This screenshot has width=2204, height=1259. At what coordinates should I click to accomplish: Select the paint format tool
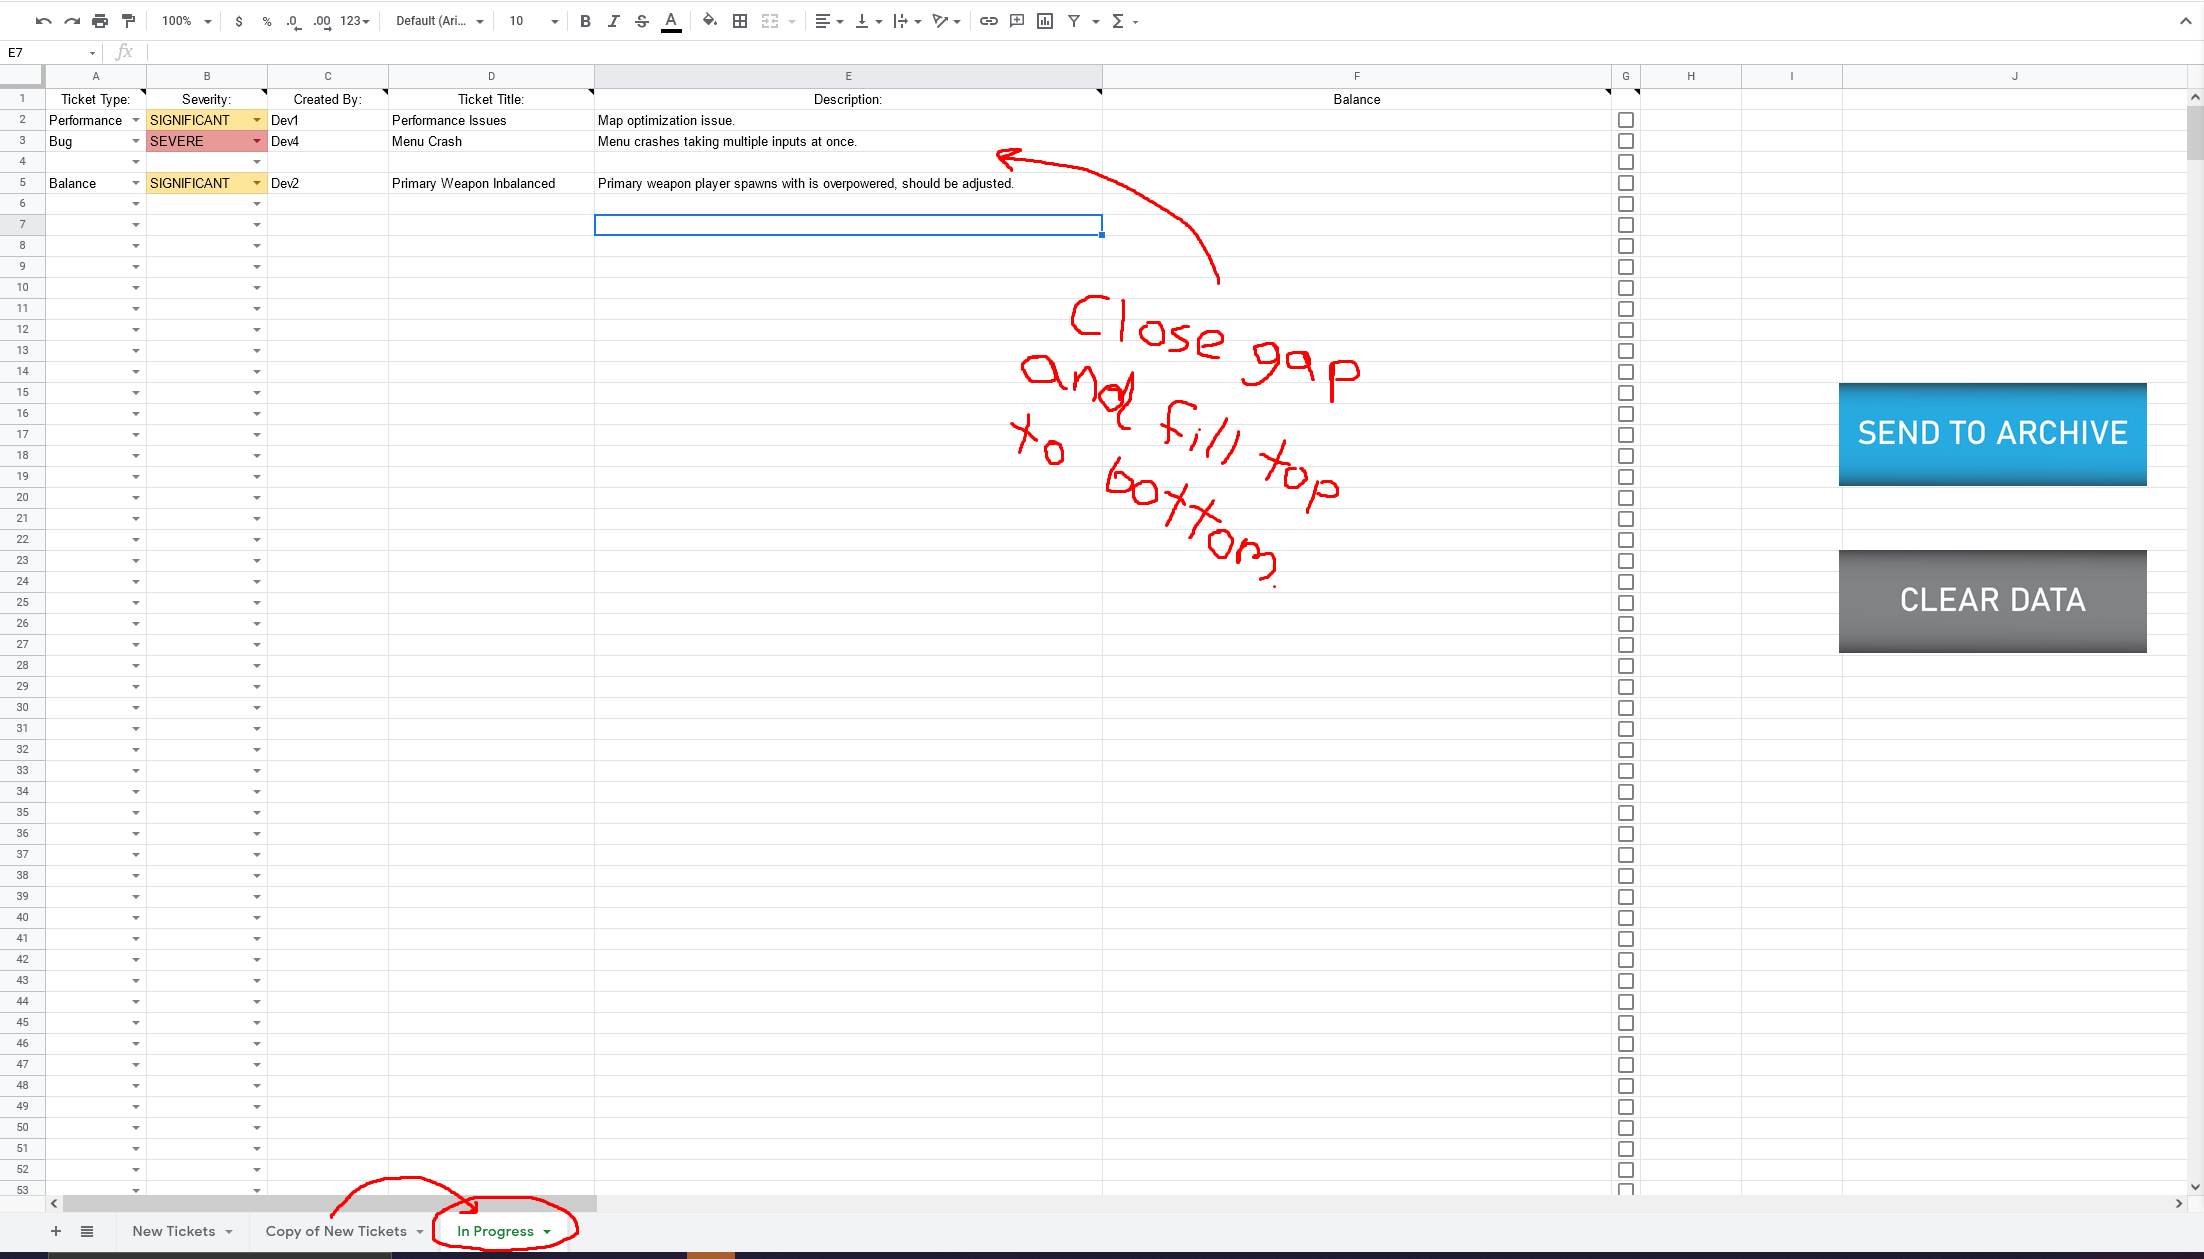[128, 21]
